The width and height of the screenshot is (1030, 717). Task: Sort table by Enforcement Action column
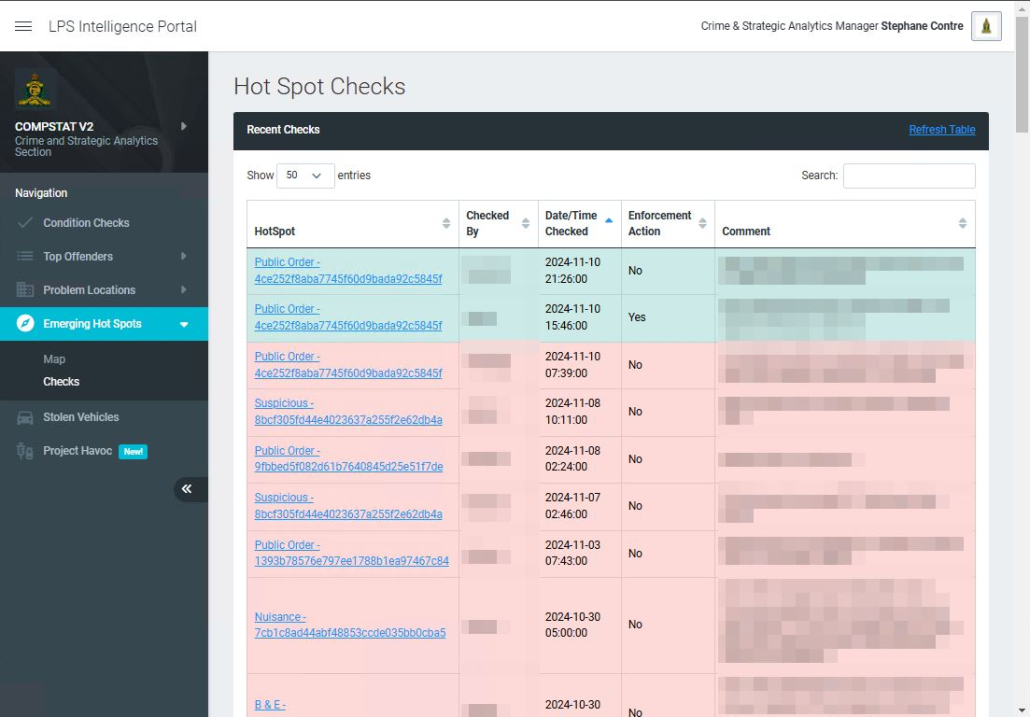coord(702,224)
